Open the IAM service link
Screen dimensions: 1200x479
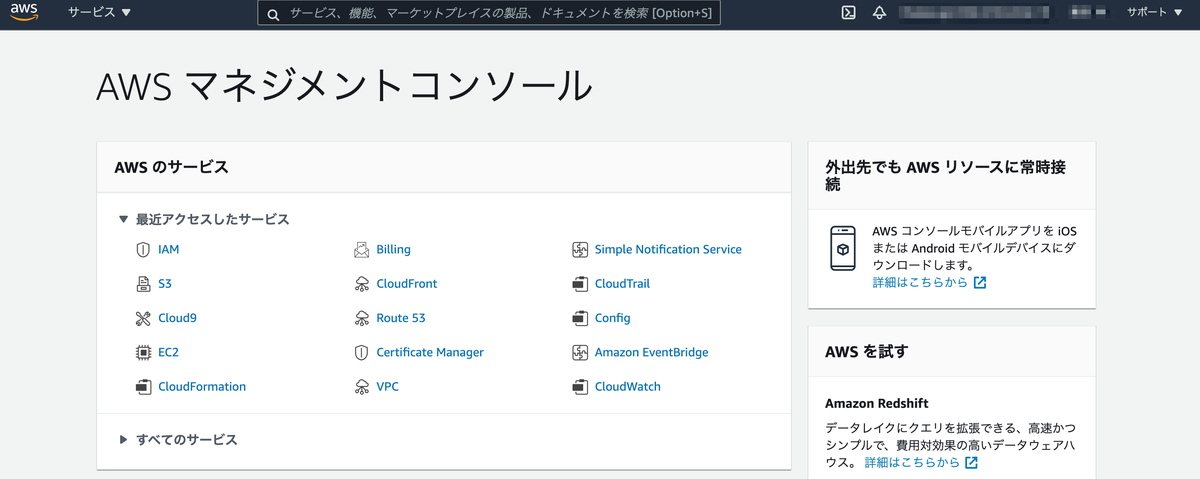[169, 249]
